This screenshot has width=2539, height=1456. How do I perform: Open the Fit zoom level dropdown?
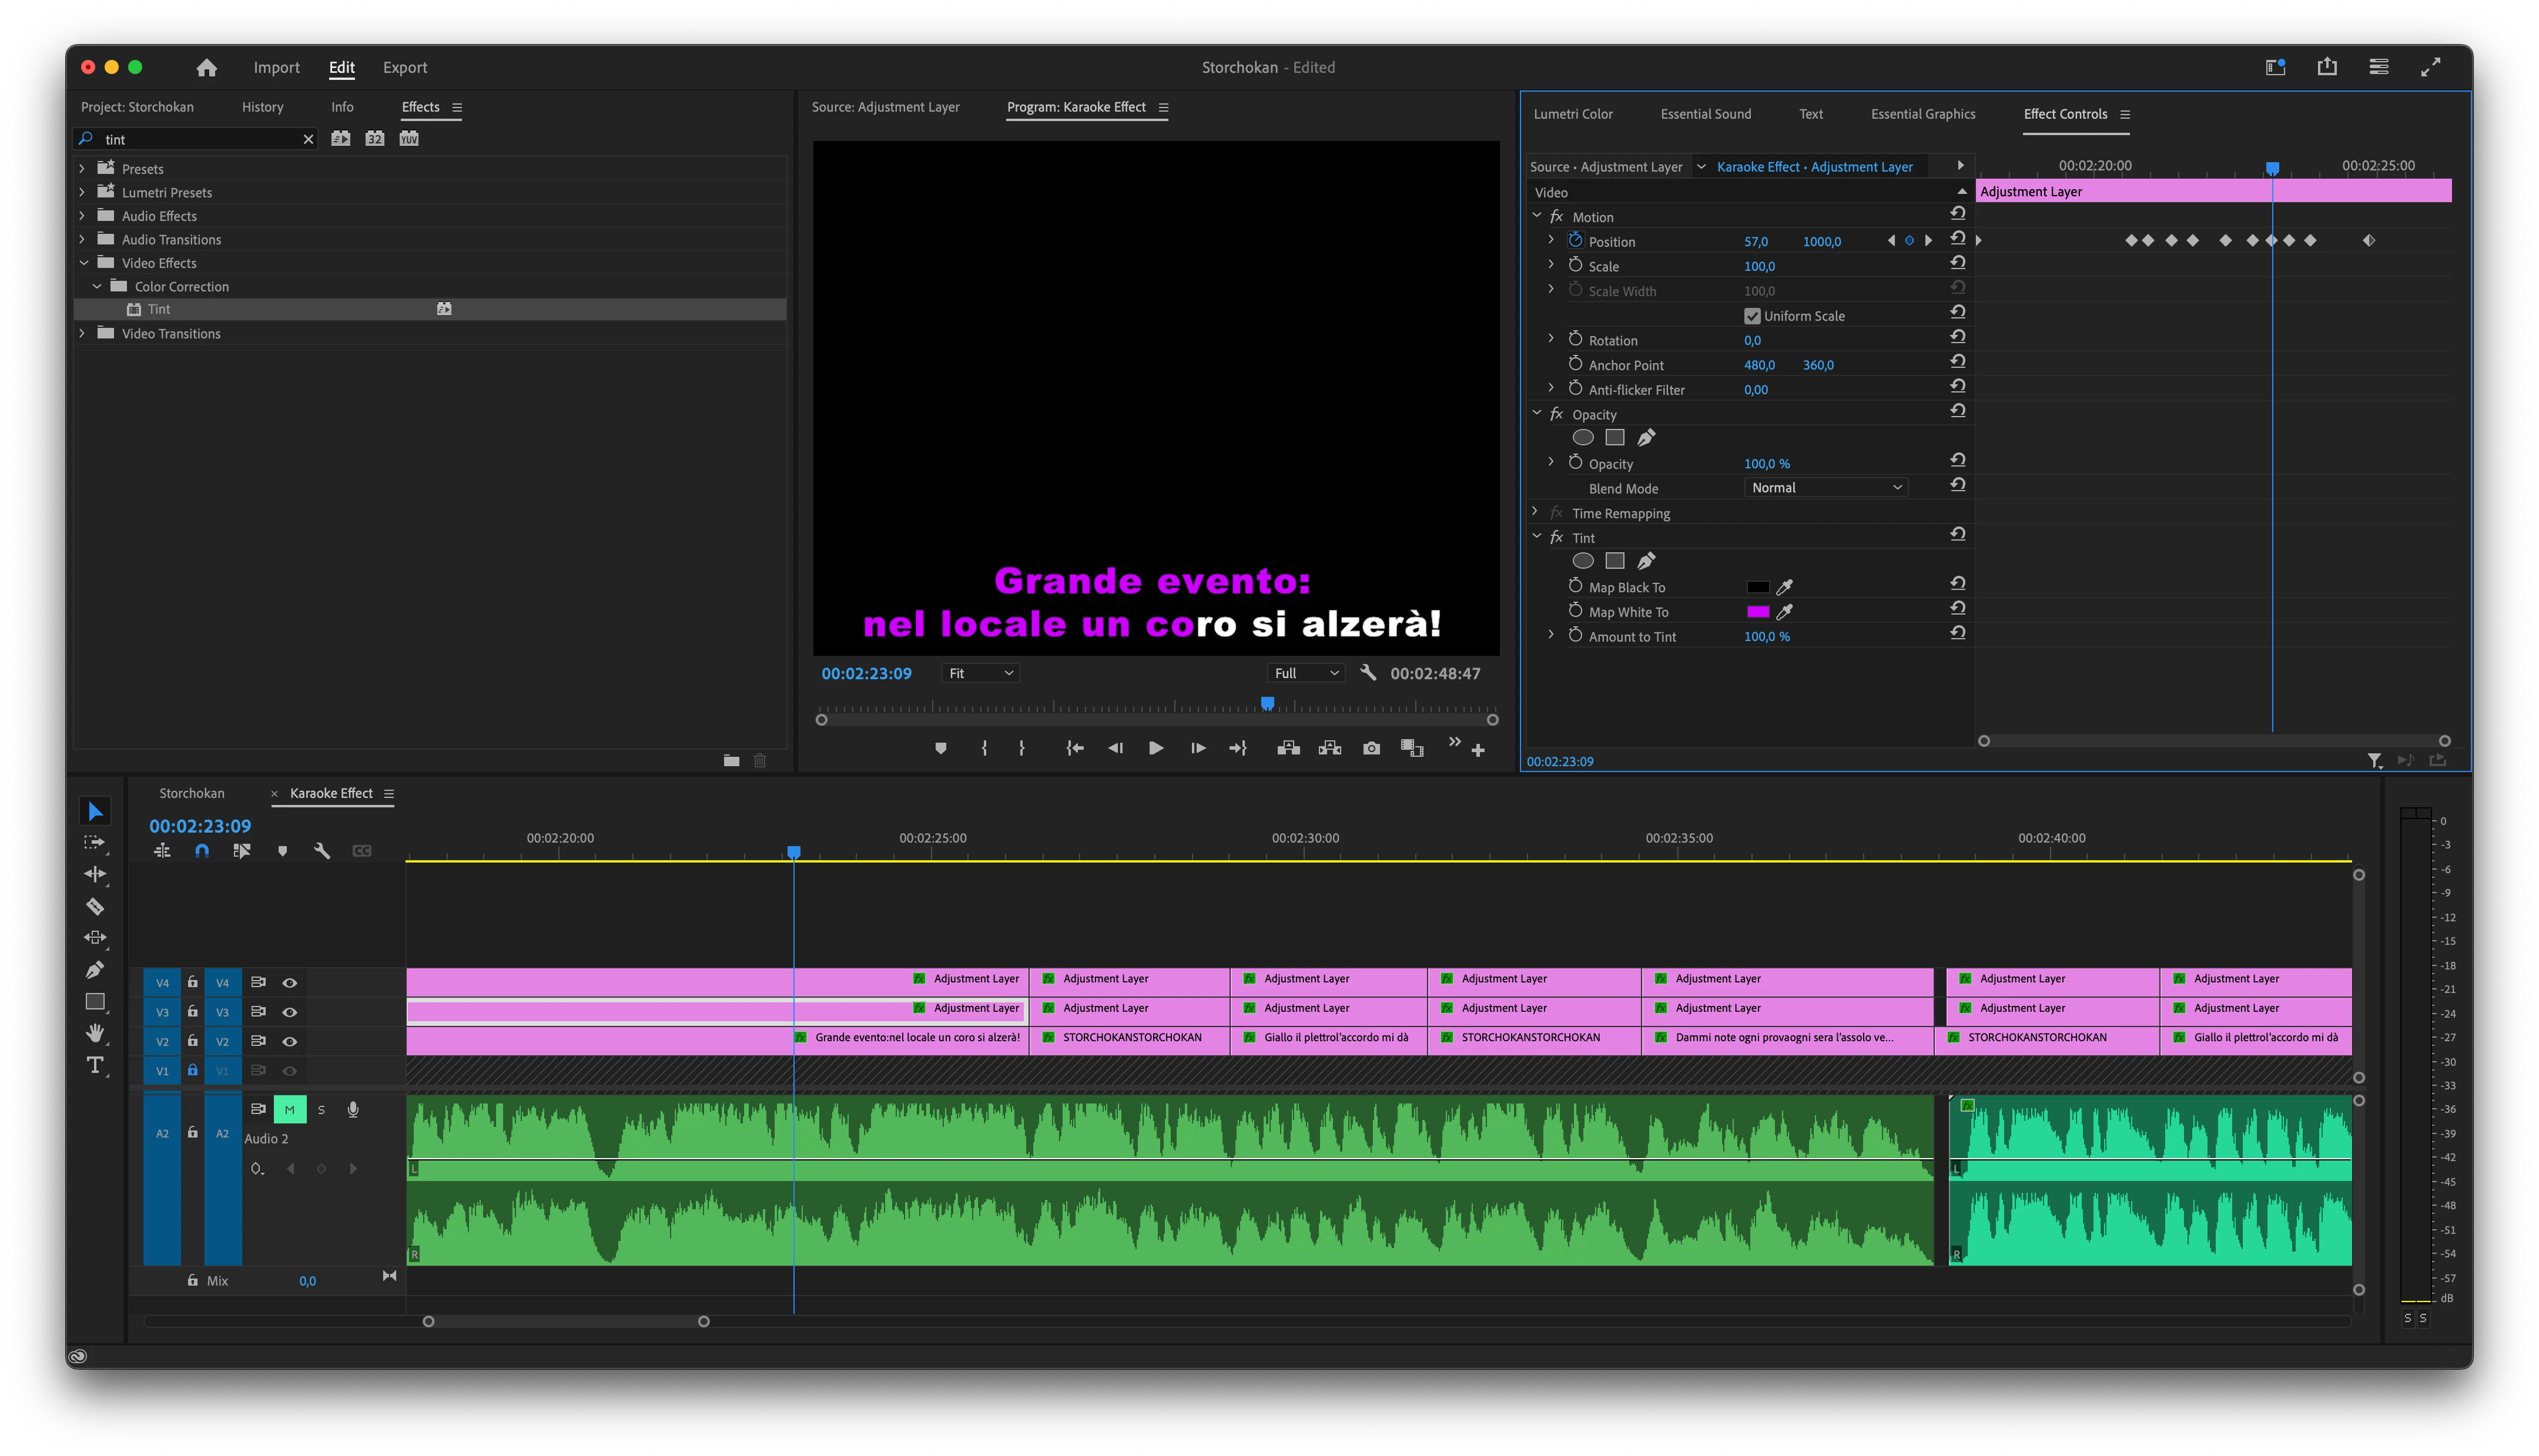point(980,673)
